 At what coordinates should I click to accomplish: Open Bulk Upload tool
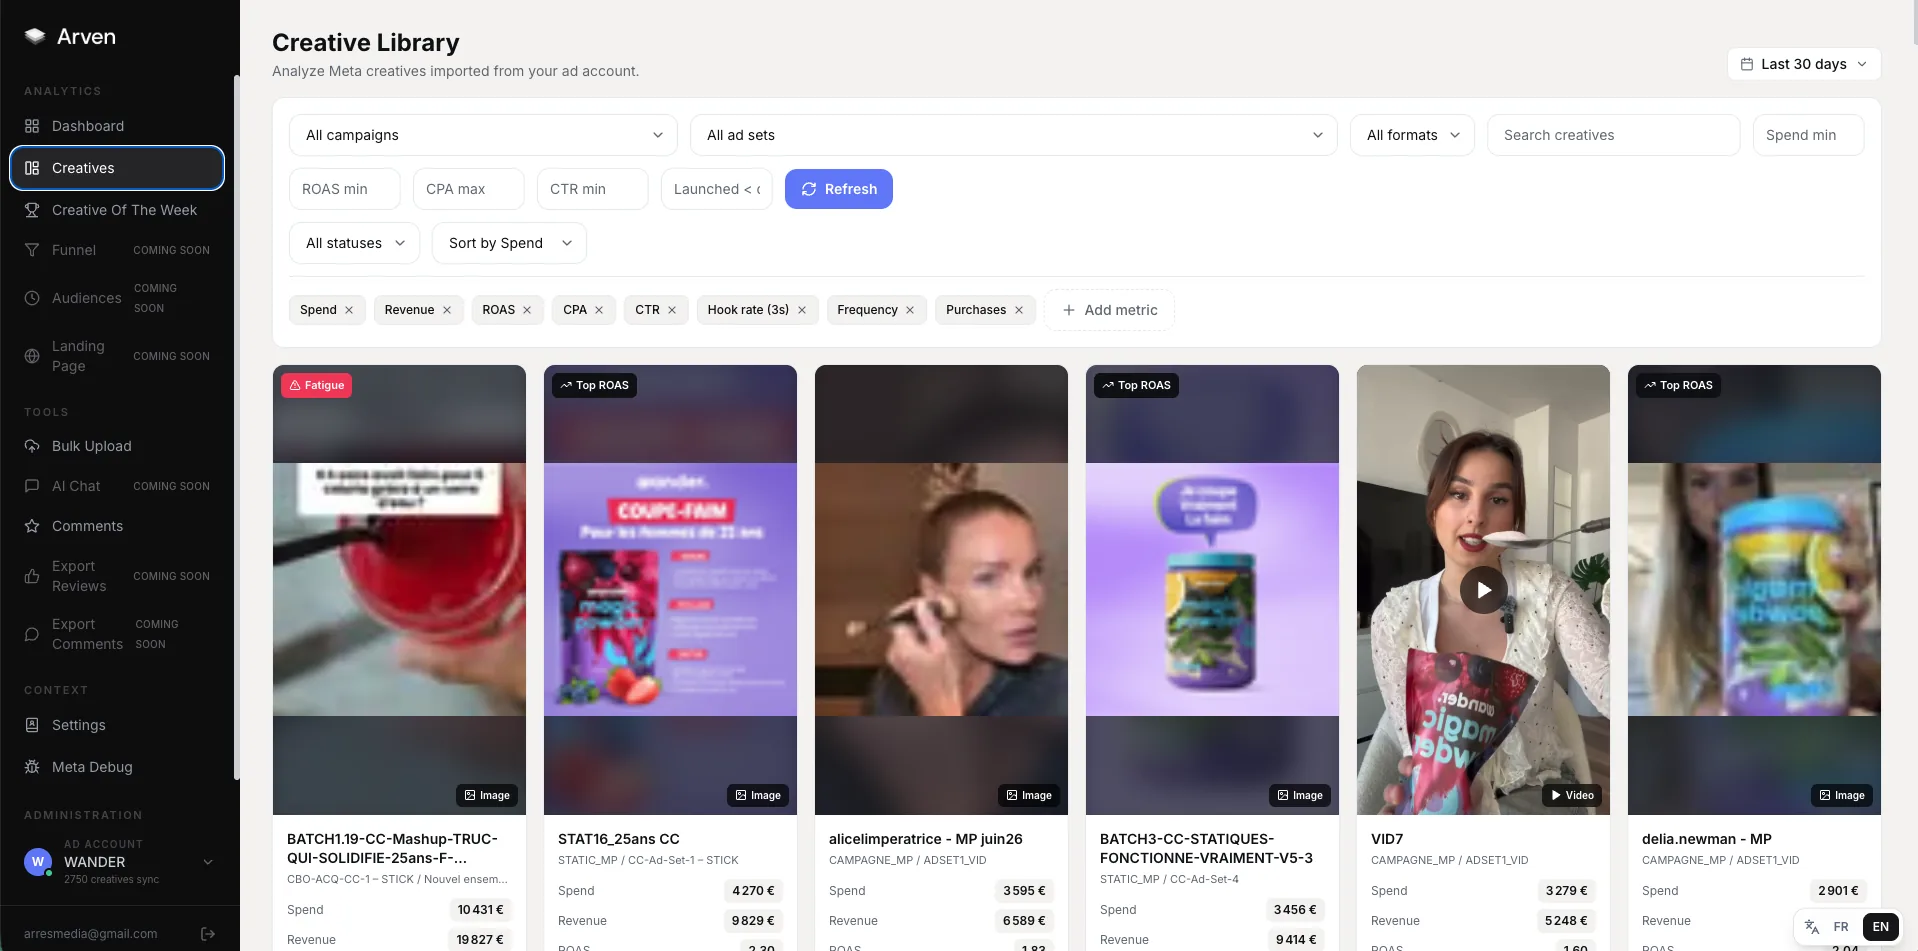coord(117,446)
